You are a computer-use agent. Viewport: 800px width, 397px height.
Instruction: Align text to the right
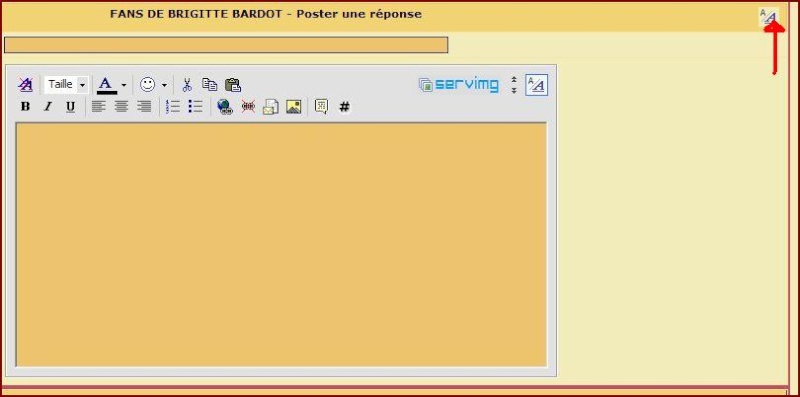click(144, 107)
